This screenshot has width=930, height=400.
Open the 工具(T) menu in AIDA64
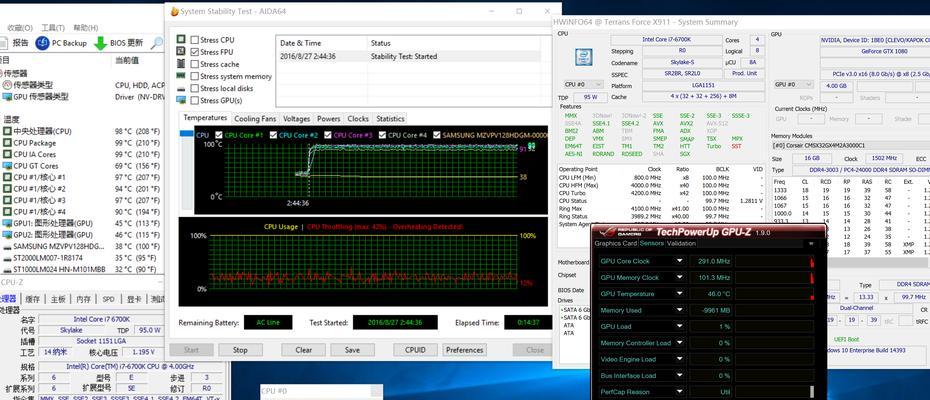point(53,27)
